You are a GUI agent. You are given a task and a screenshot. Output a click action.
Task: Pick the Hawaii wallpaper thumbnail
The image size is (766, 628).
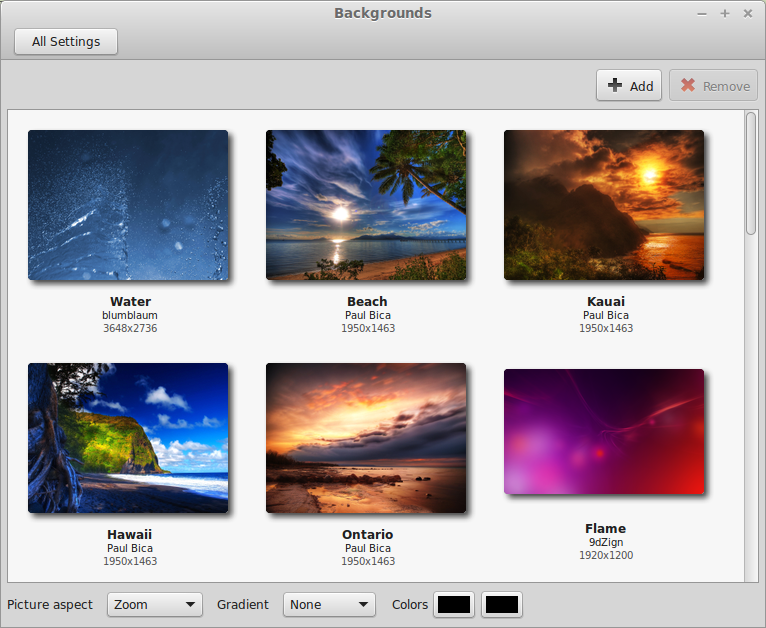pyautogui.click(x=128, y=438)
